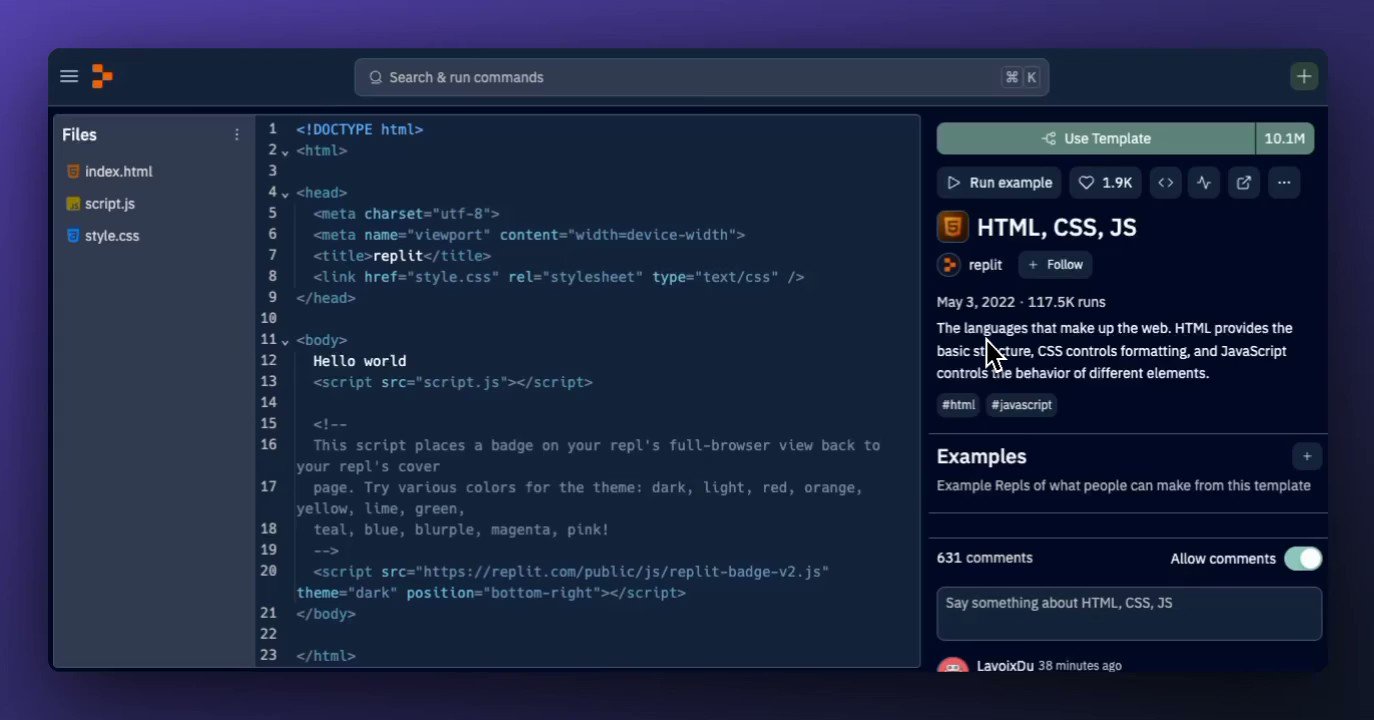The height and width of the screenshot is (720, 1374).
Task: Collapse the html tag fold arrow
Action: point(285,152)
